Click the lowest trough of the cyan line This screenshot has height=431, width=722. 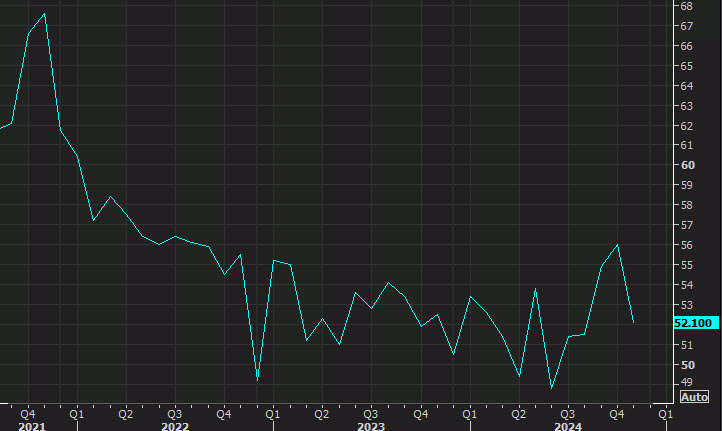551,388
